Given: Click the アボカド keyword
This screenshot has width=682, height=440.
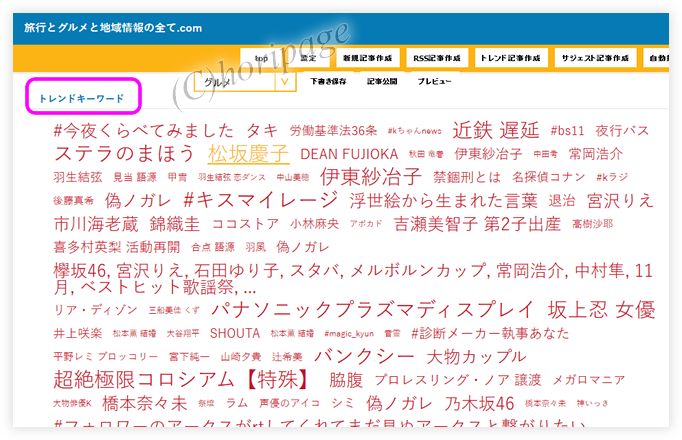Looking at the screenshot, I should click(366, 224).
